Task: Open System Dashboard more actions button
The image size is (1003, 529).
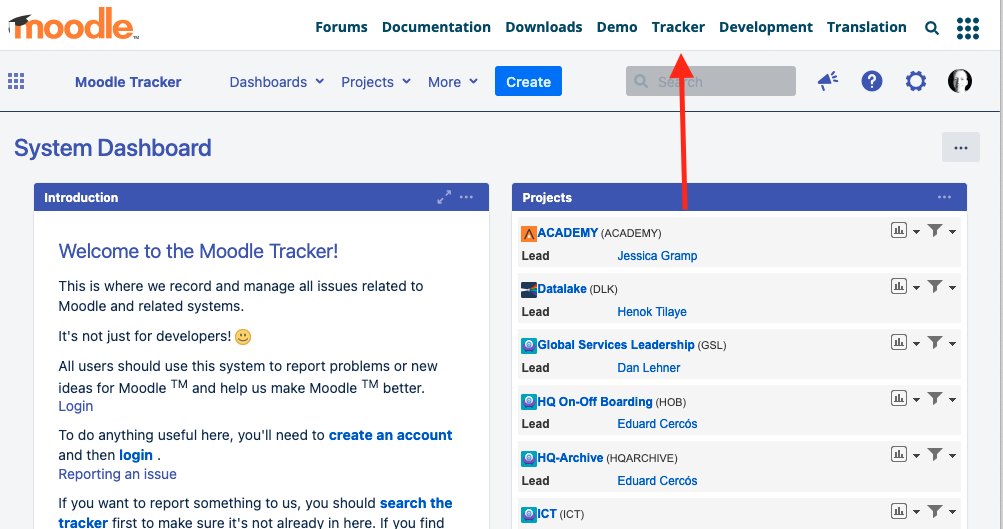Action: coord(961,147)
